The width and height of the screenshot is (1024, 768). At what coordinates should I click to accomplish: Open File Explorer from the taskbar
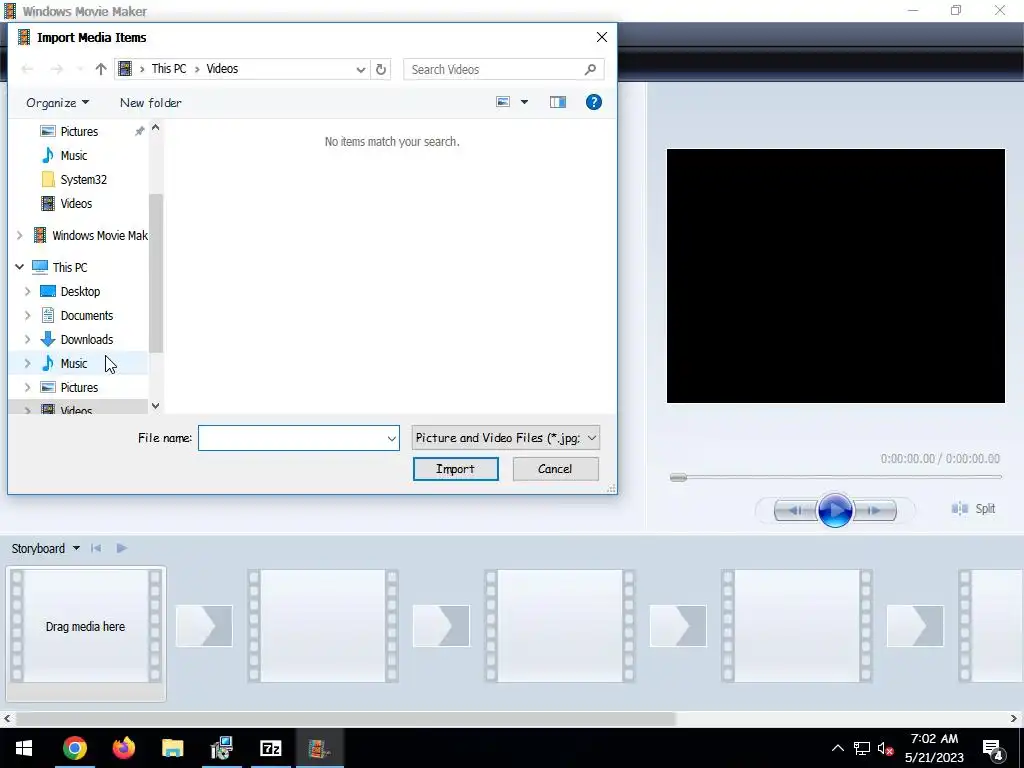click(172, 748)
